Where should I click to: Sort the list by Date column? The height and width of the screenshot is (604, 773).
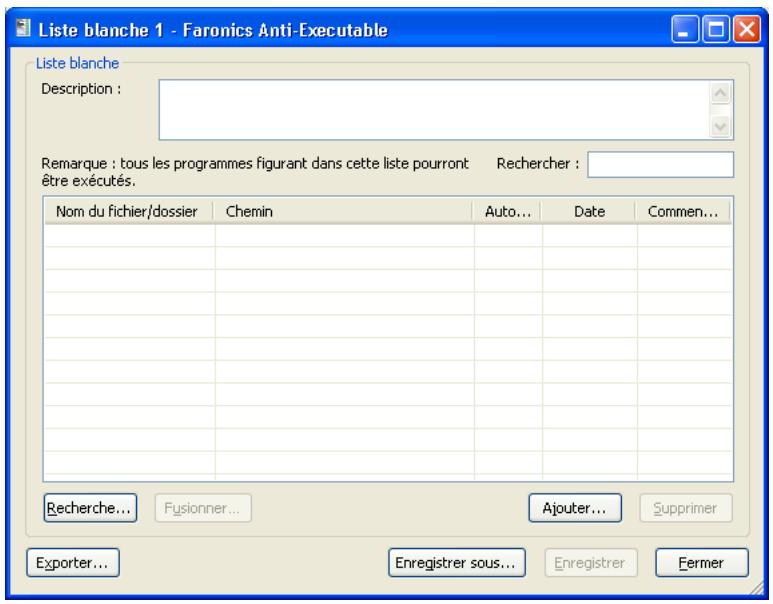pyautogui.click(x=588, y=212)
